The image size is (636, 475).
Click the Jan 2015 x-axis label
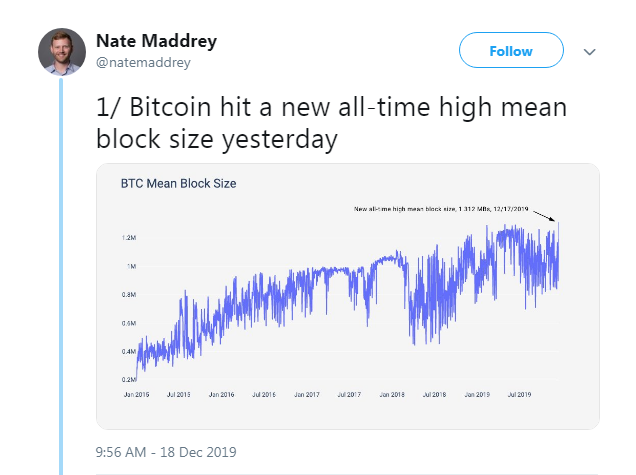[x=135, y=394]
